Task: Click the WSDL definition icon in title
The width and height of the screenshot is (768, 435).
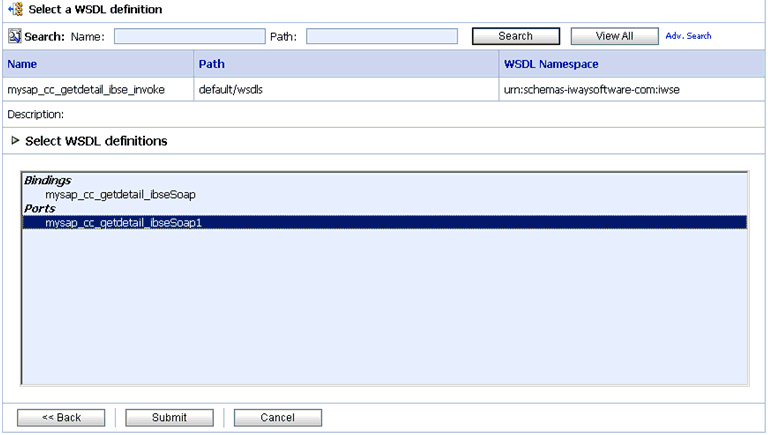Action: point(15,9)
